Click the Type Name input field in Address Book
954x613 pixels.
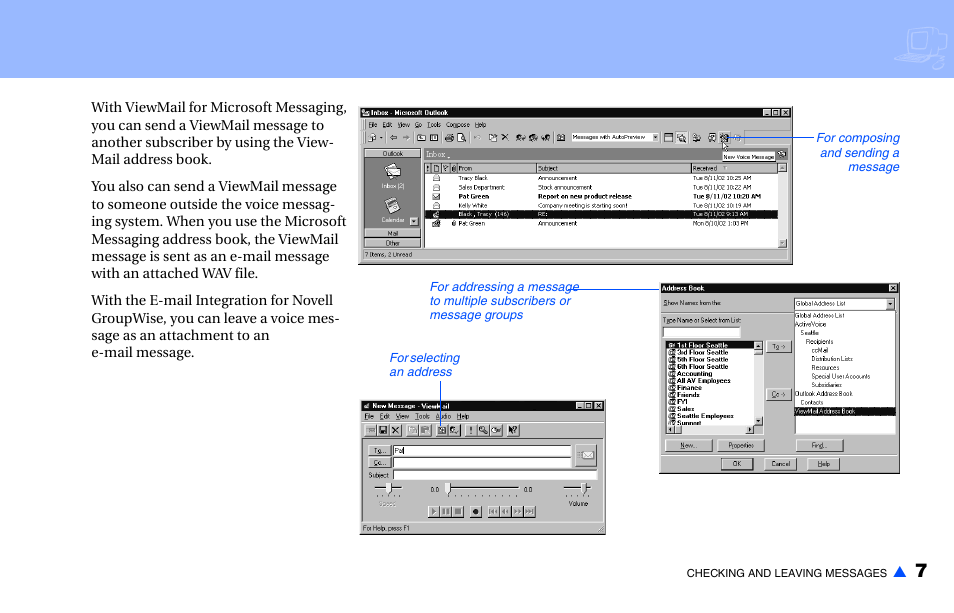(x=702, y=332)
